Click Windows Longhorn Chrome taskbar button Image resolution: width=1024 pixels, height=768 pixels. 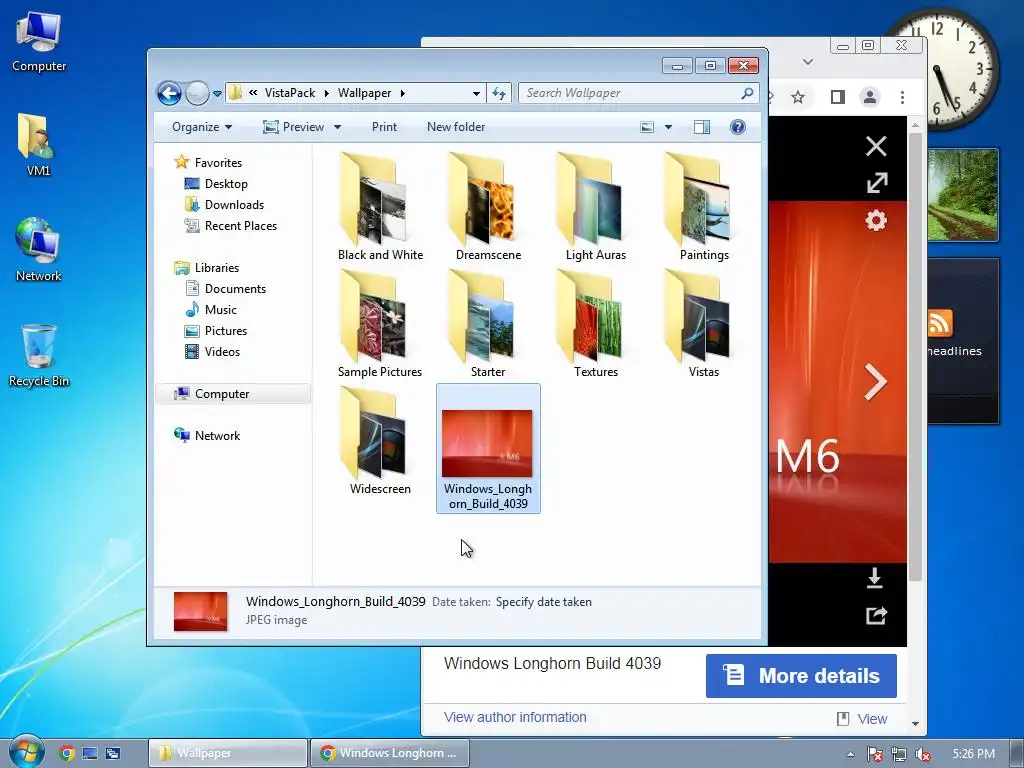[x=389, y=753]
